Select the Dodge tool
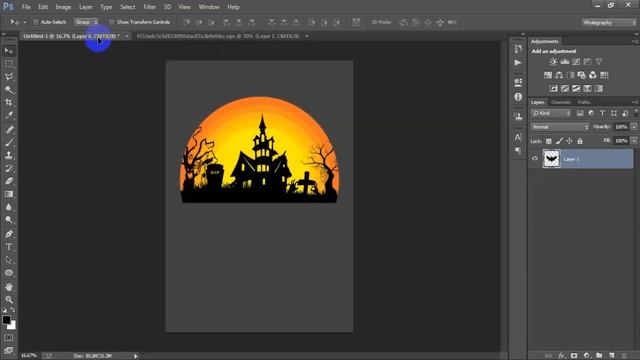Image resolution: width=640 pixels, height=360 pixels. [9, 220]
